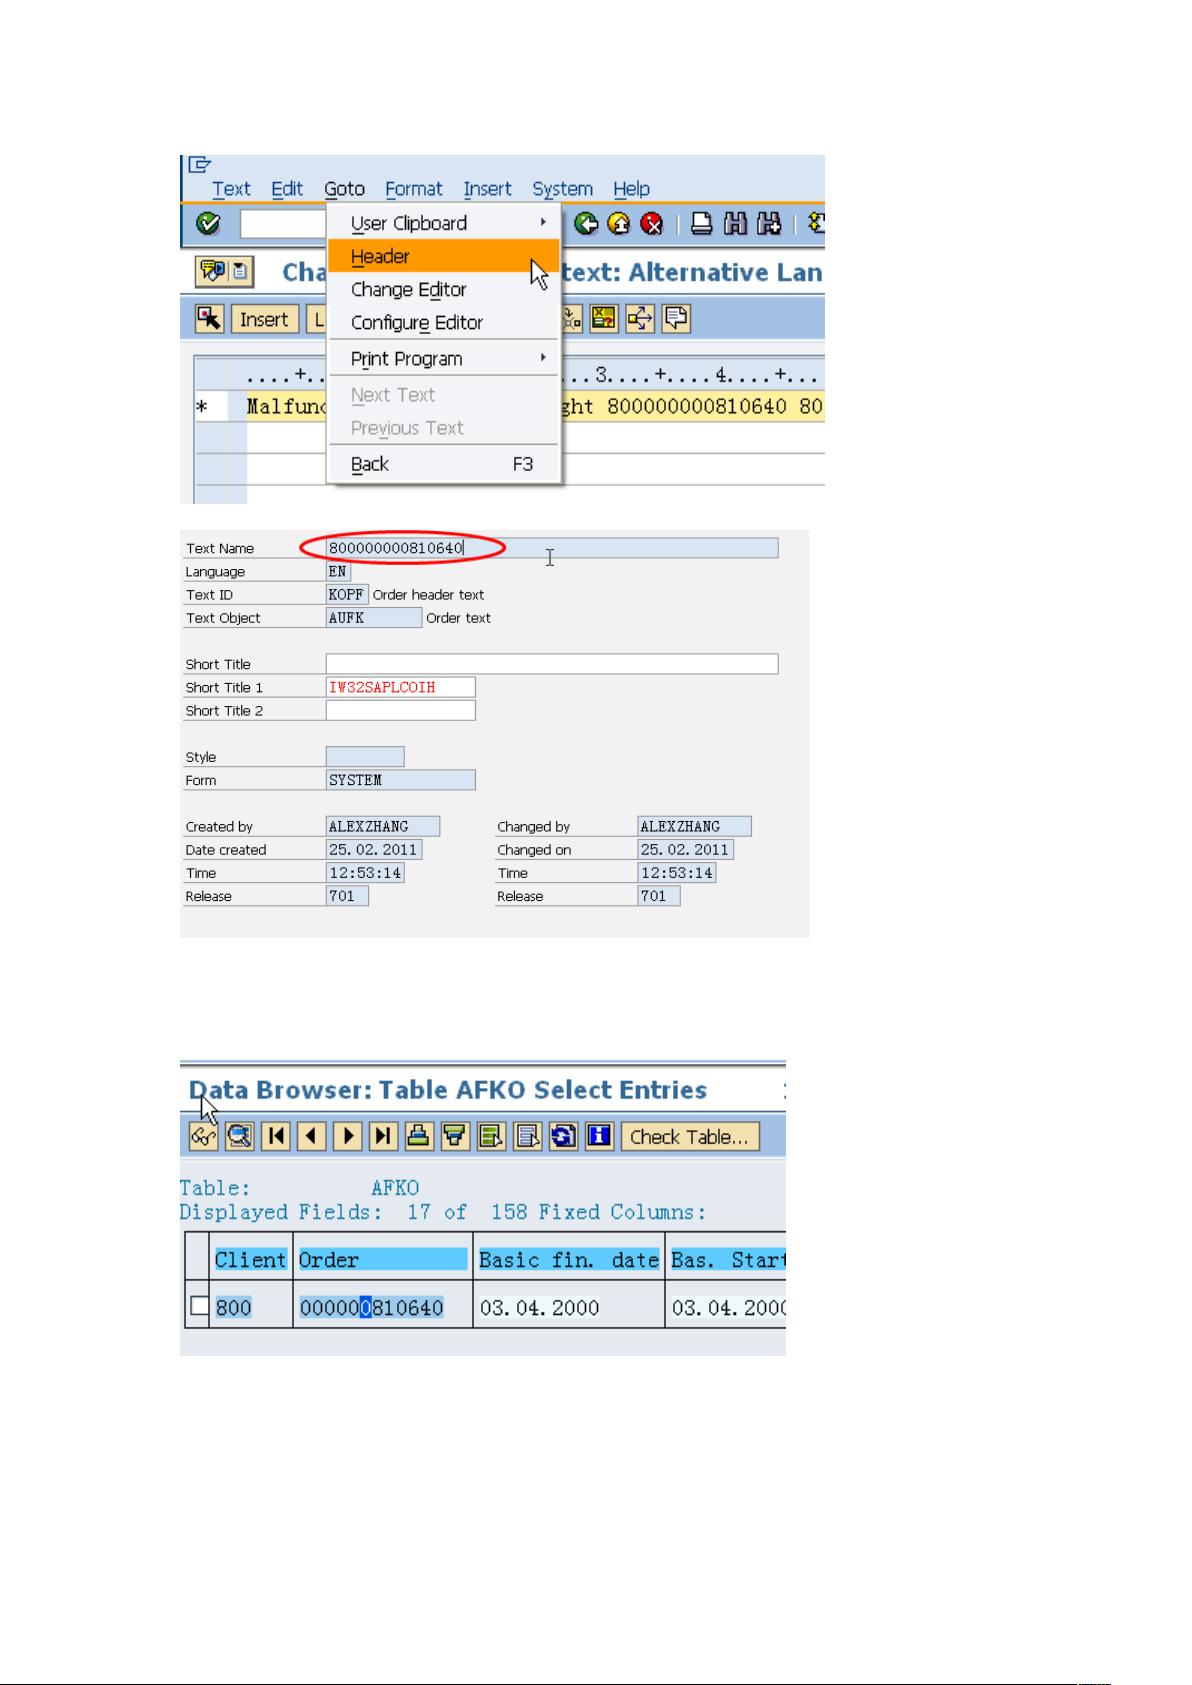This screenshot has width=1192, height=1685.
Task: Click the green list export icon in Data Browser
Action: [491, 1136]
